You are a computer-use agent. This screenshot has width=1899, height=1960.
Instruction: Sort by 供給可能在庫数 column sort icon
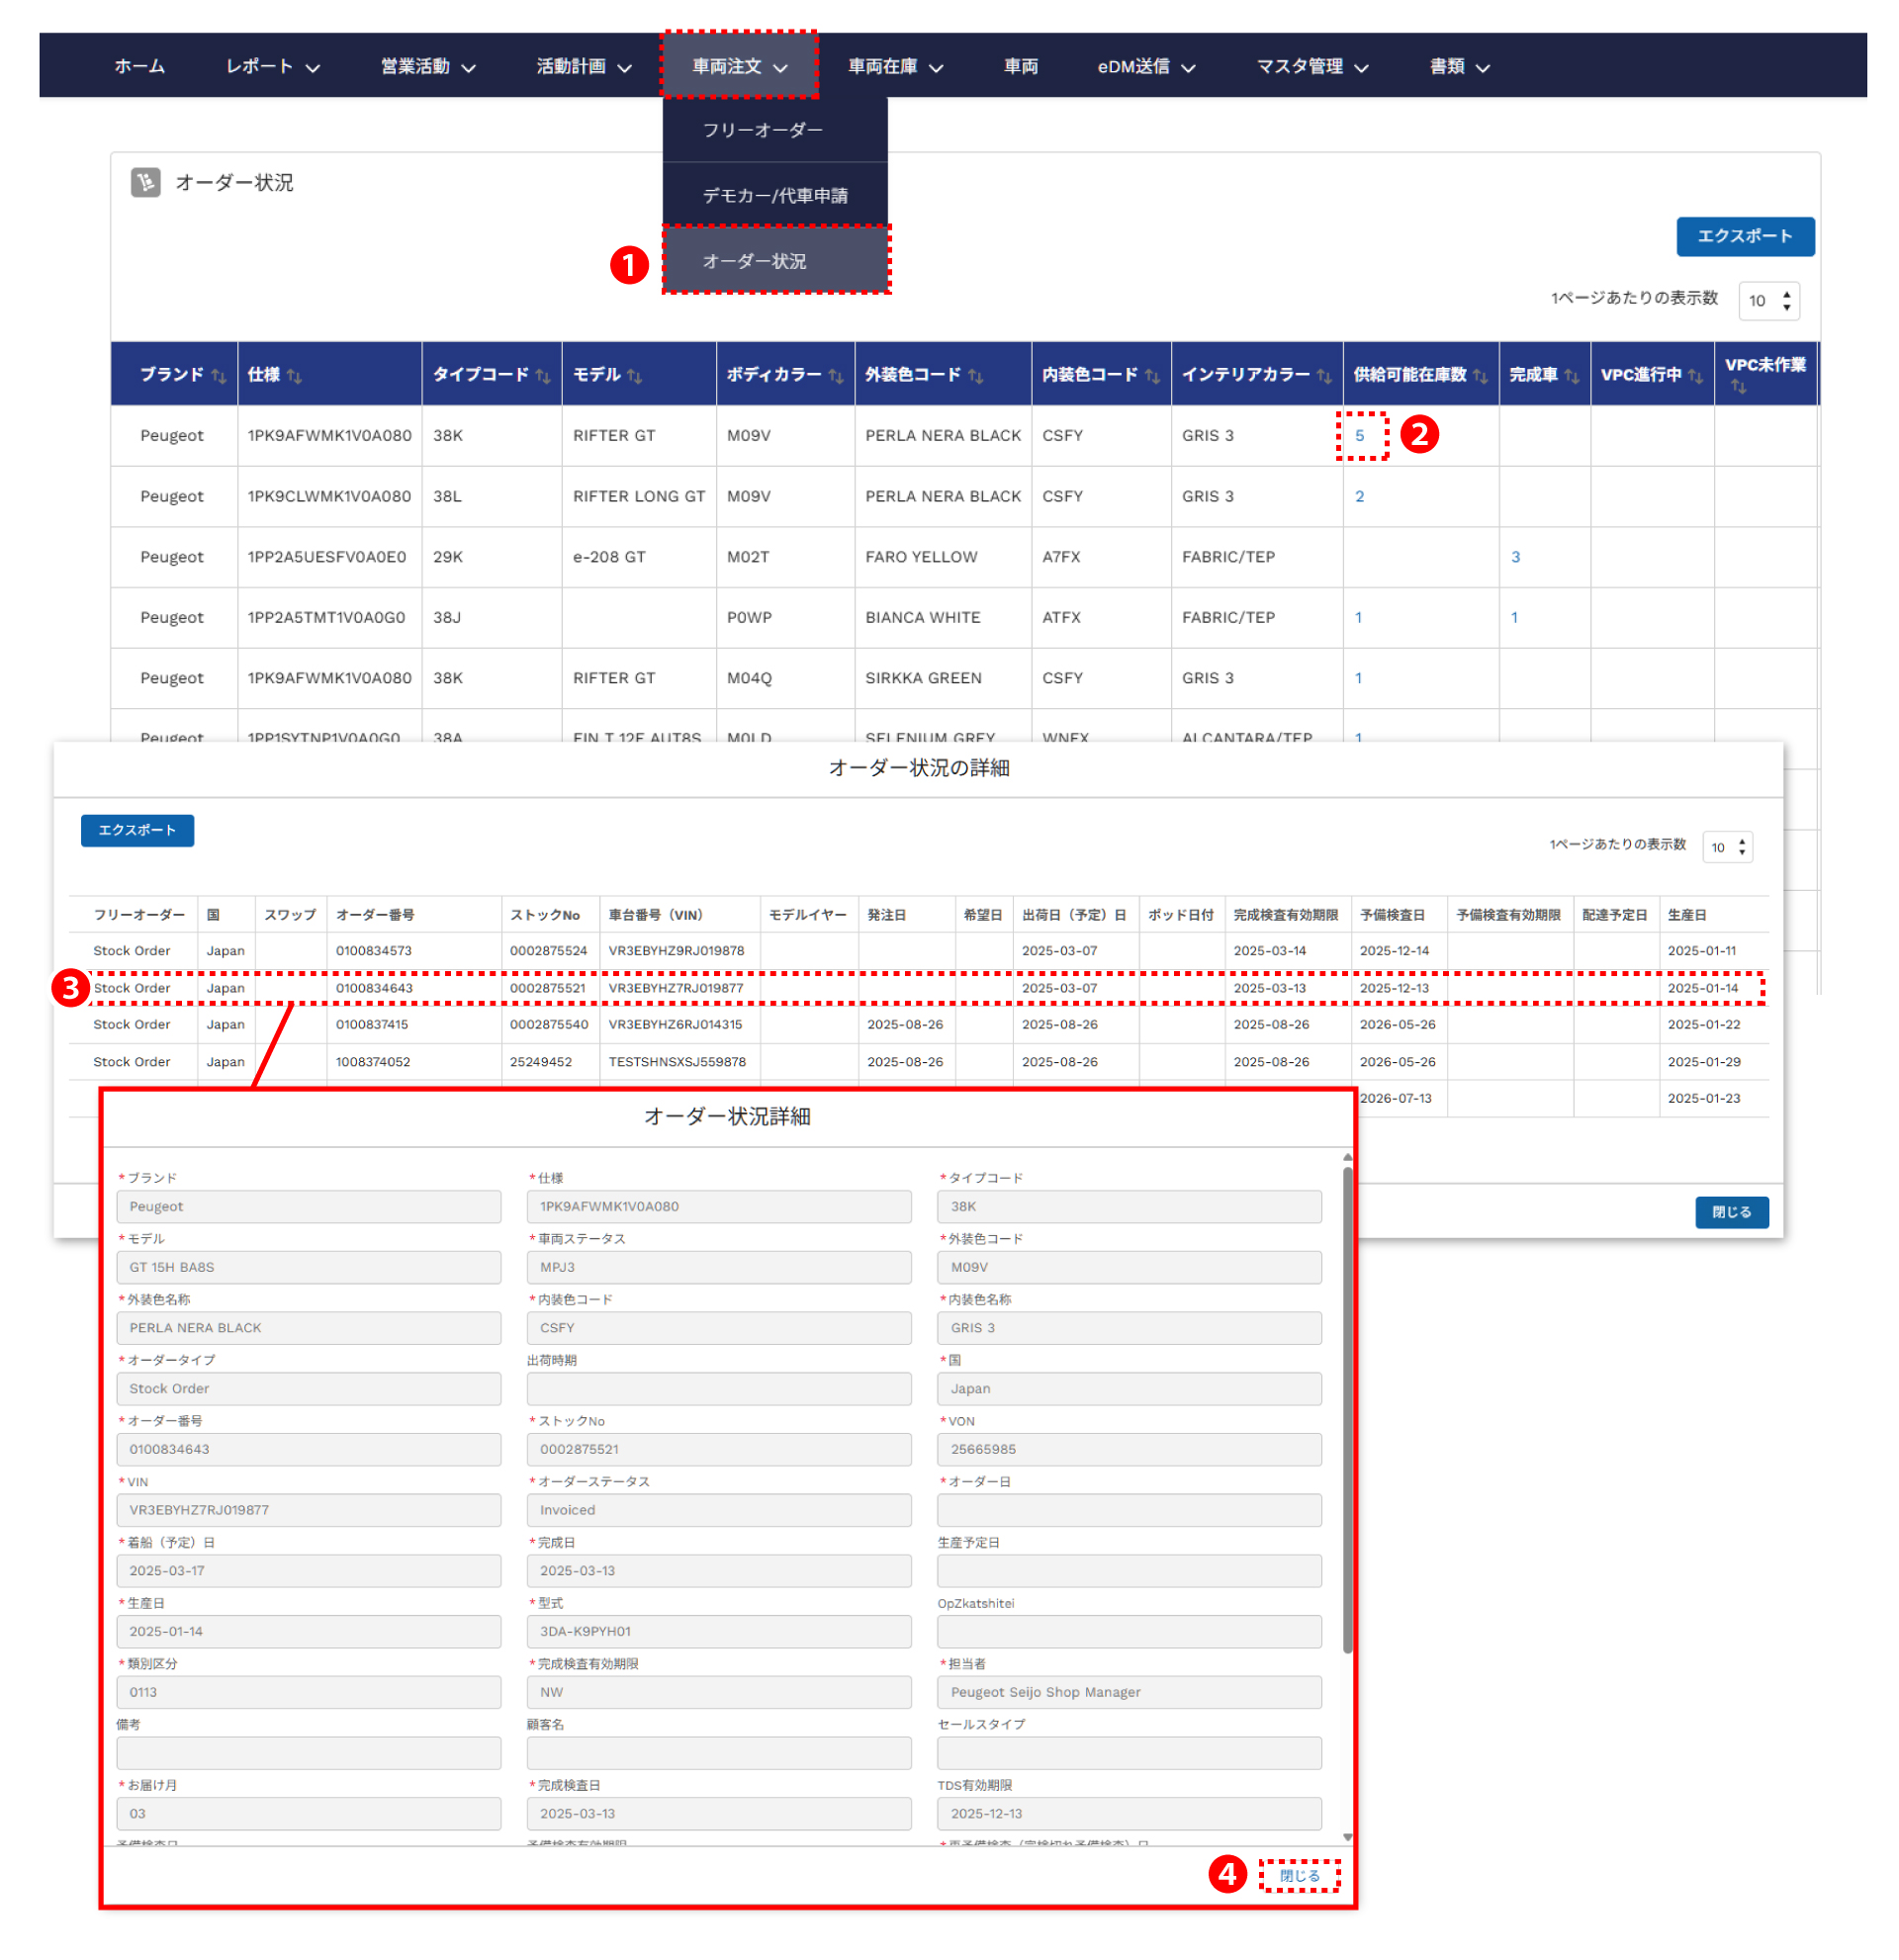pyautogui.click(x=1479, y=375)
